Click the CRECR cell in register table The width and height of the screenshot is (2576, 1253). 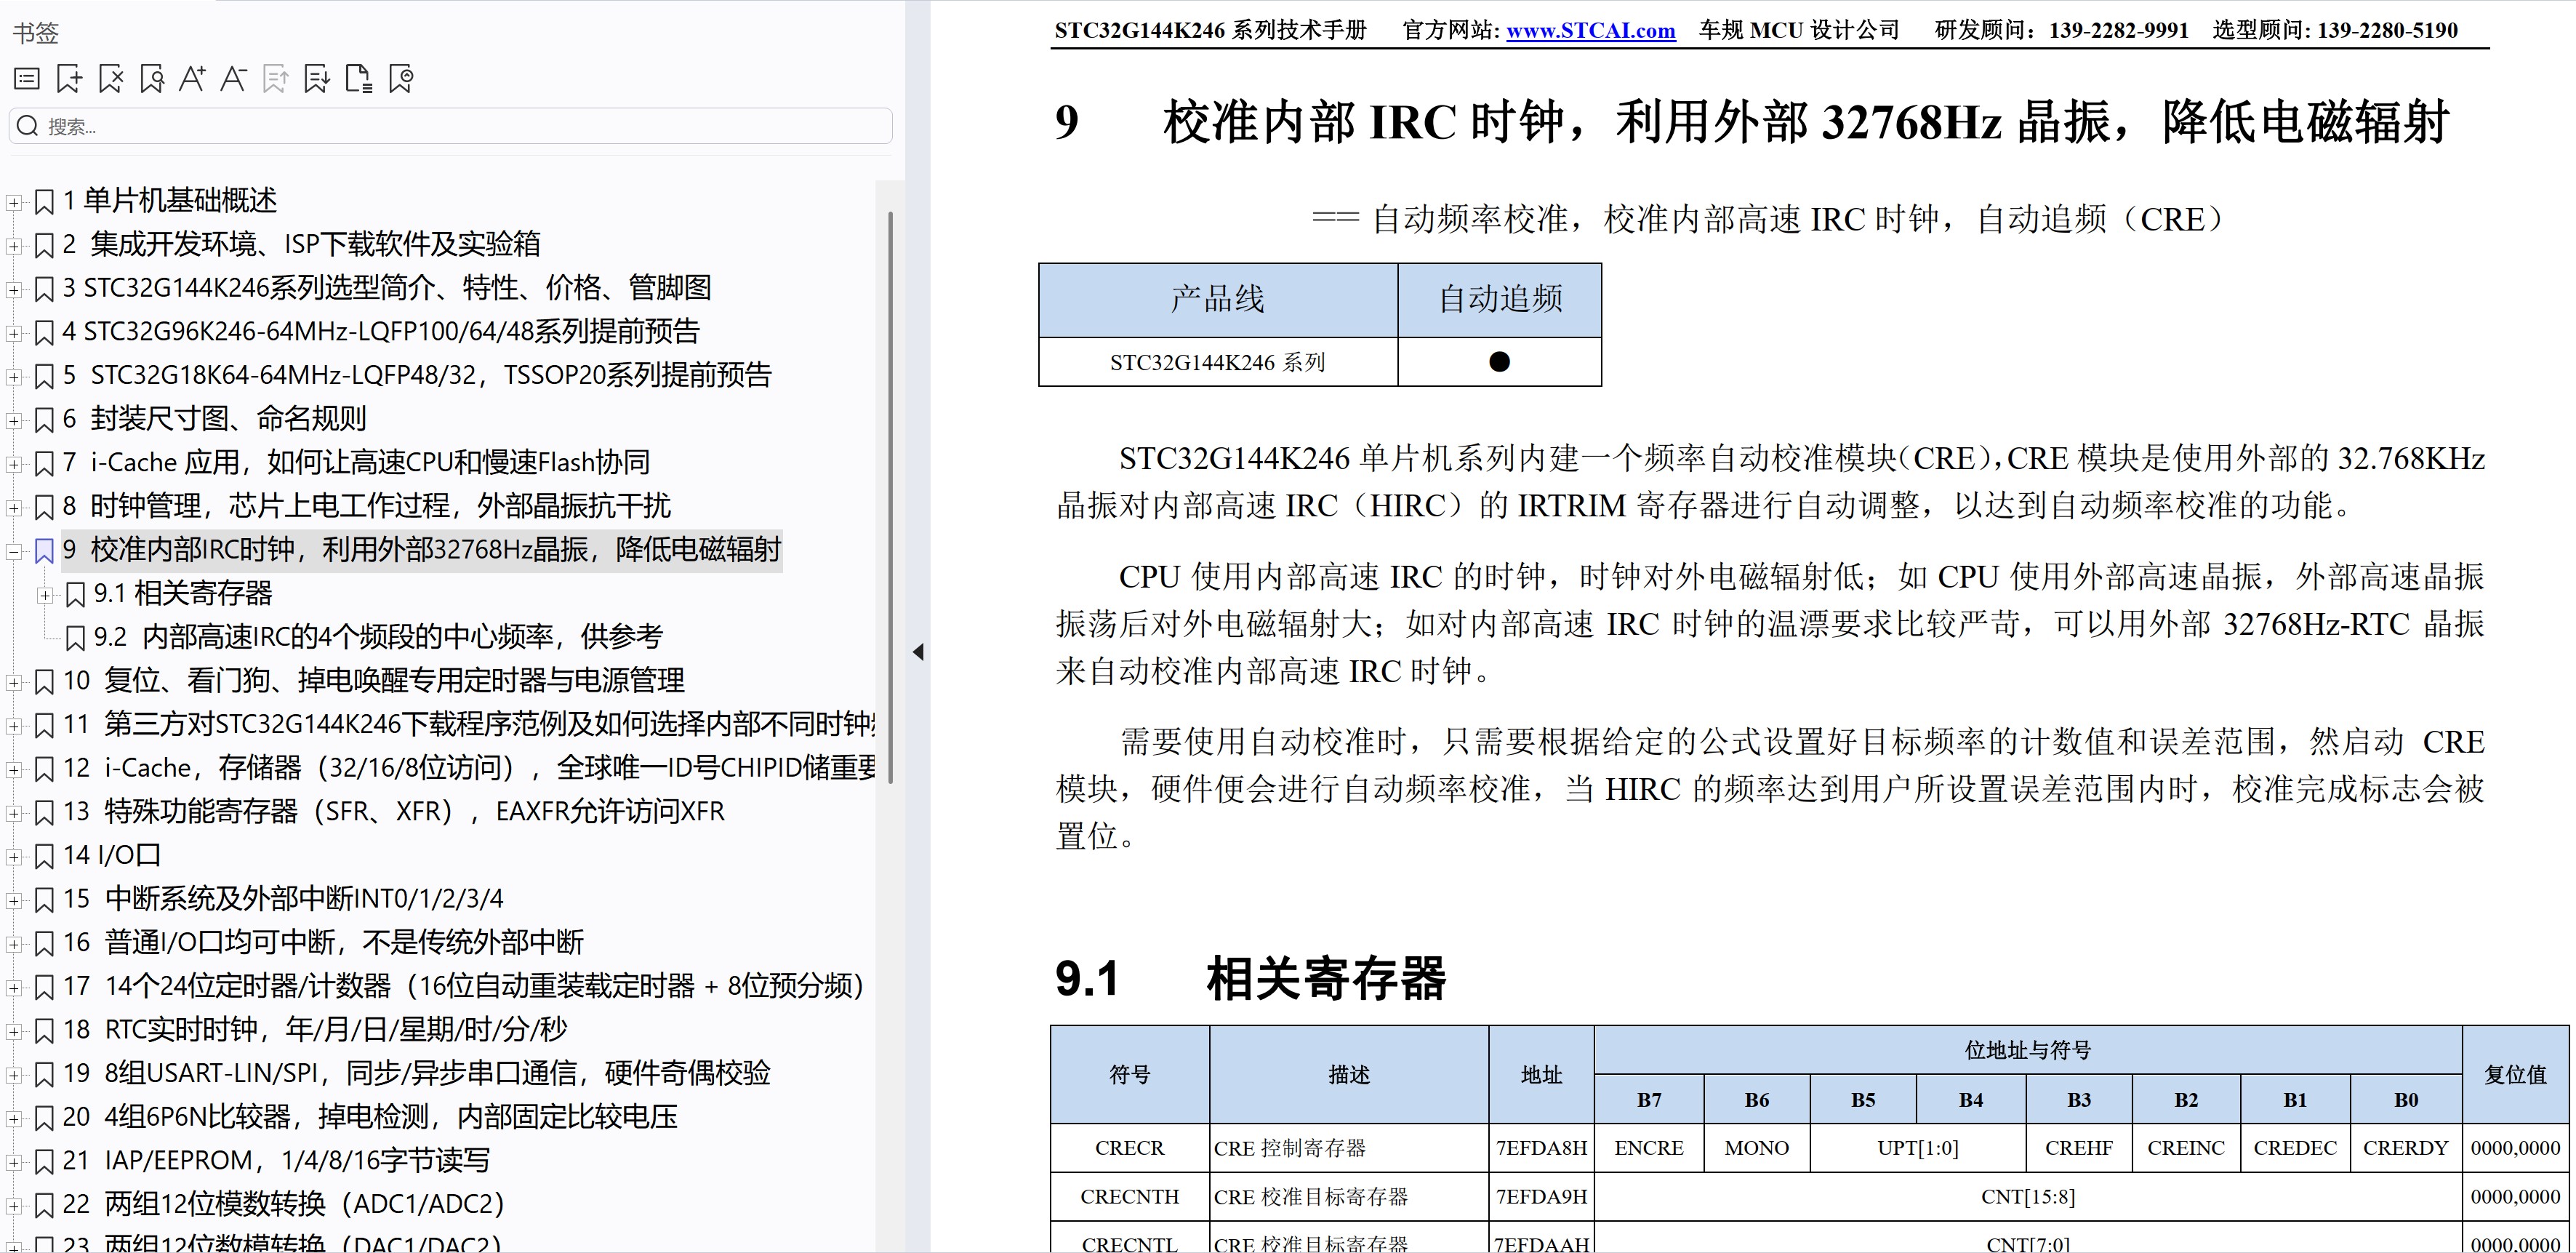pos(1130,1148)
